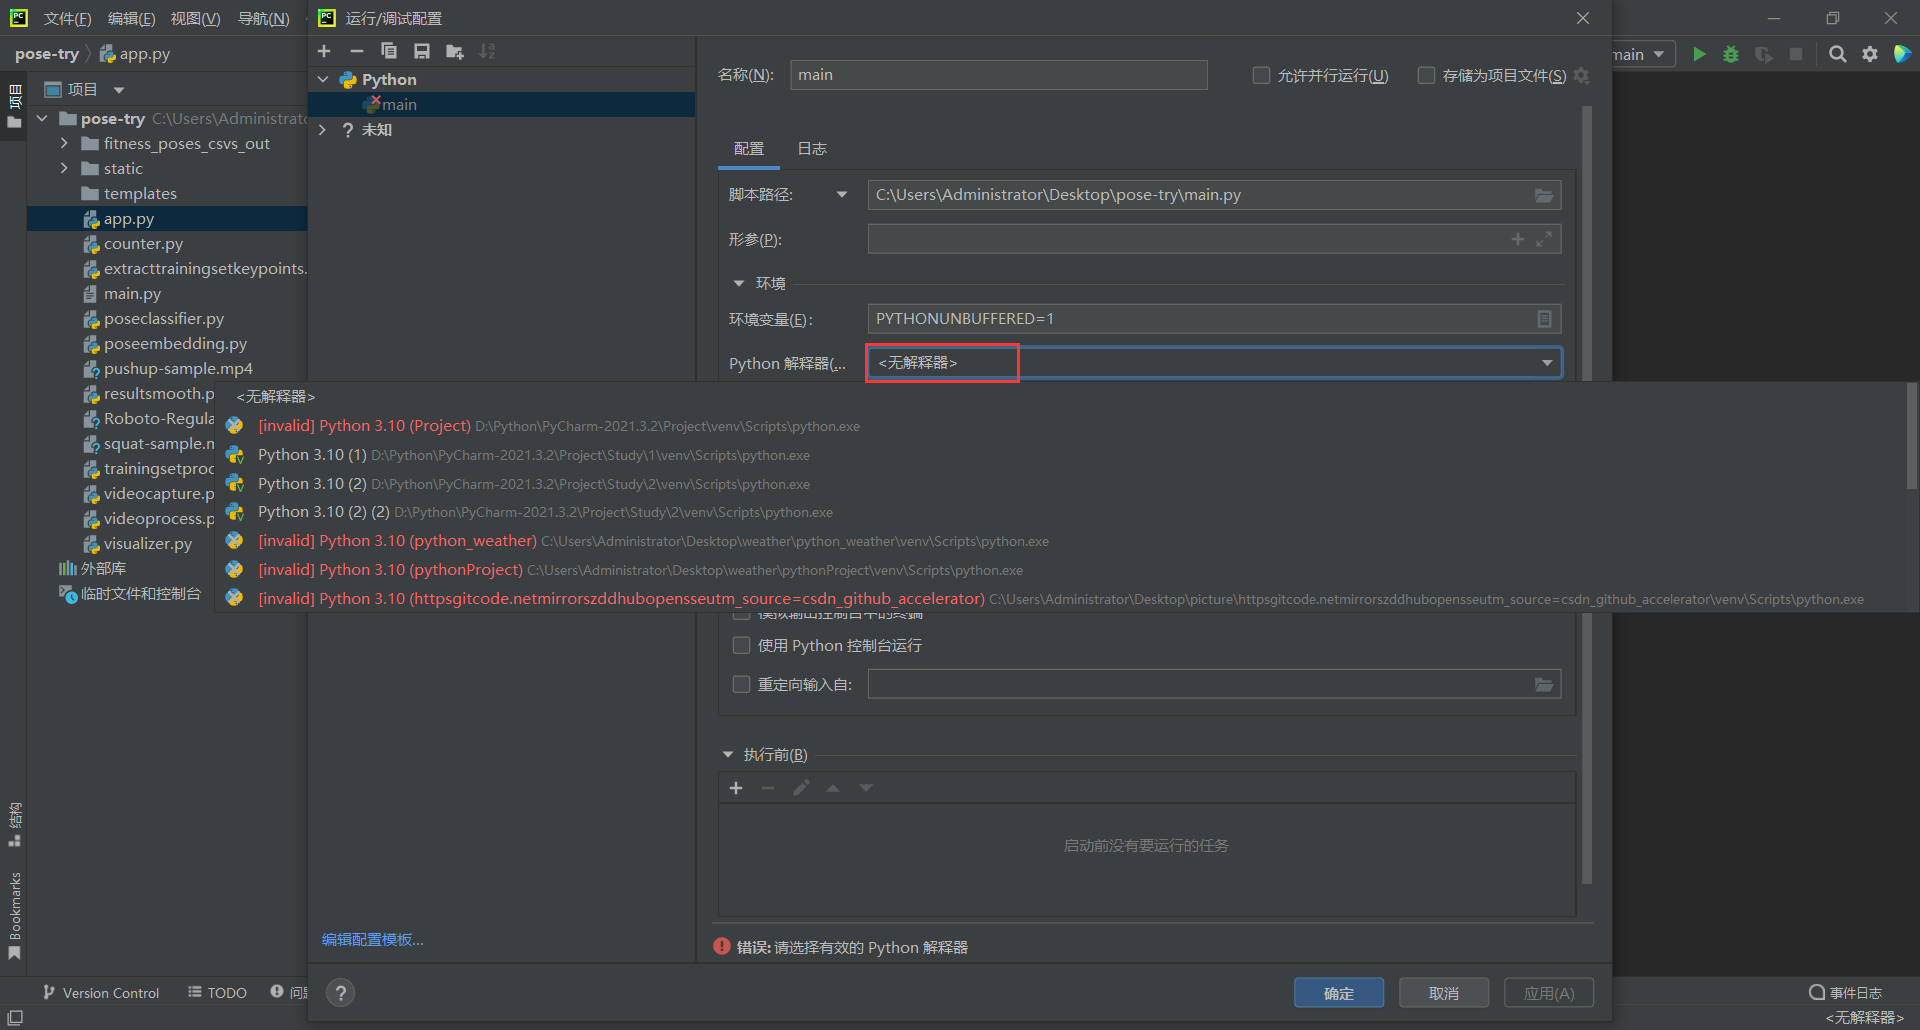Toggle 脚本路径 script/module dropdown arrow
Screen dimensions: 1920x1030
841,195
